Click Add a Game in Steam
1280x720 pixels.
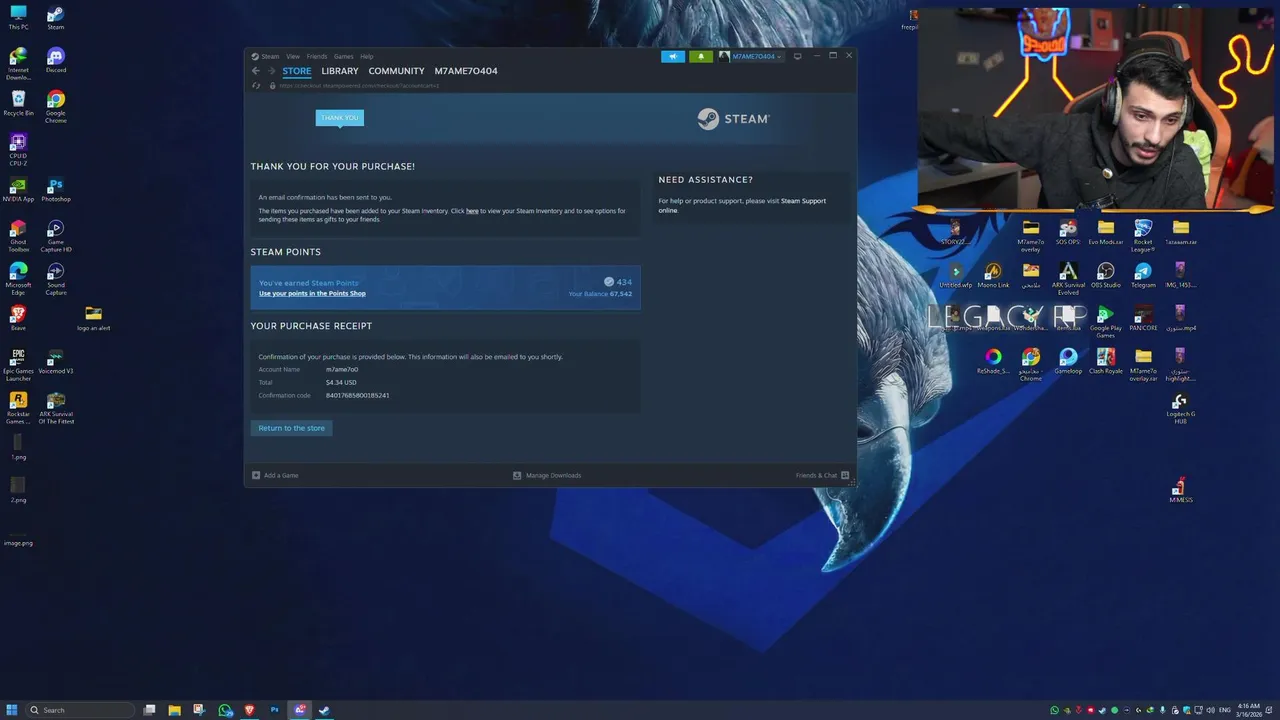[276, 475]
